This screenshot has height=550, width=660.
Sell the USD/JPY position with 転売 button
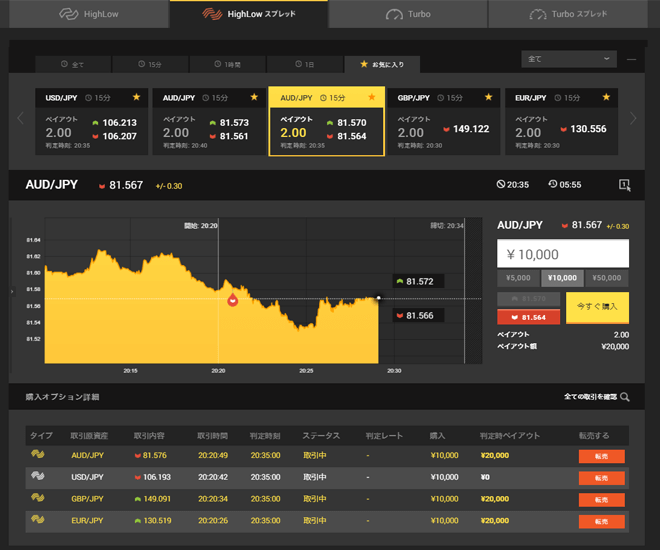point(601,478)
